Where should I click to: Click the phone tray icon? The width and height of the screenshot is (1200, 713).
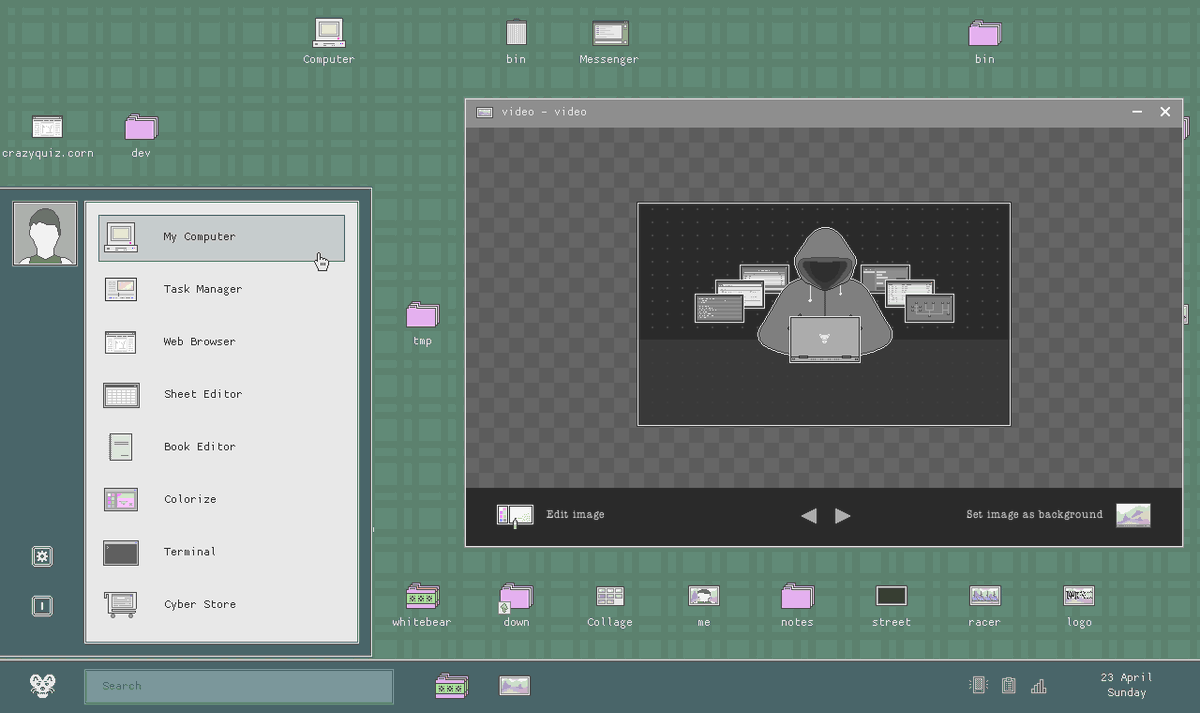(x=978, y=685)
